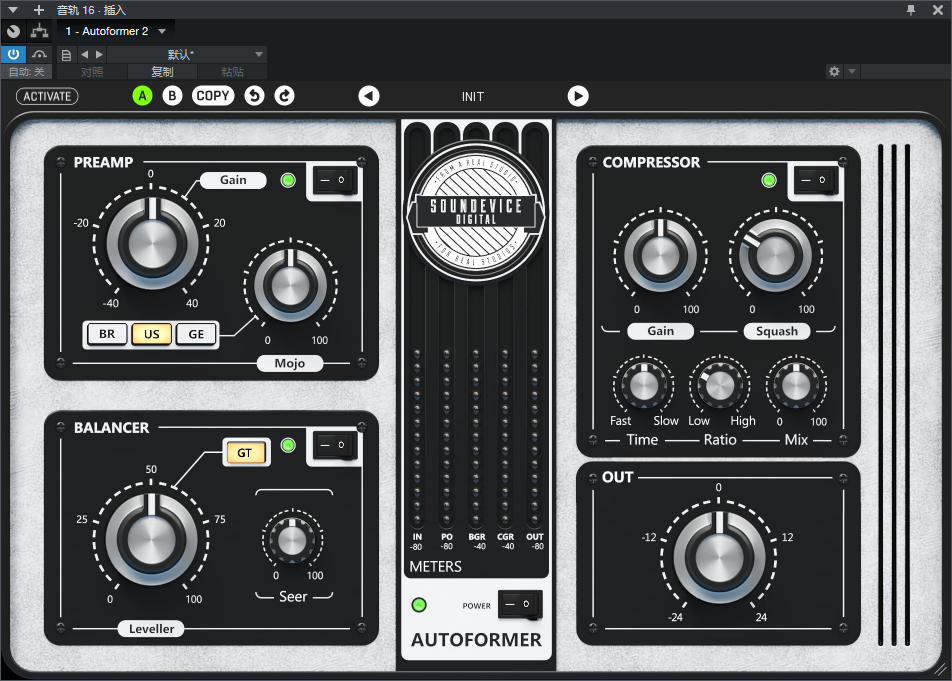
Task: Select the GE preamp model
Action: click(196, 334)
